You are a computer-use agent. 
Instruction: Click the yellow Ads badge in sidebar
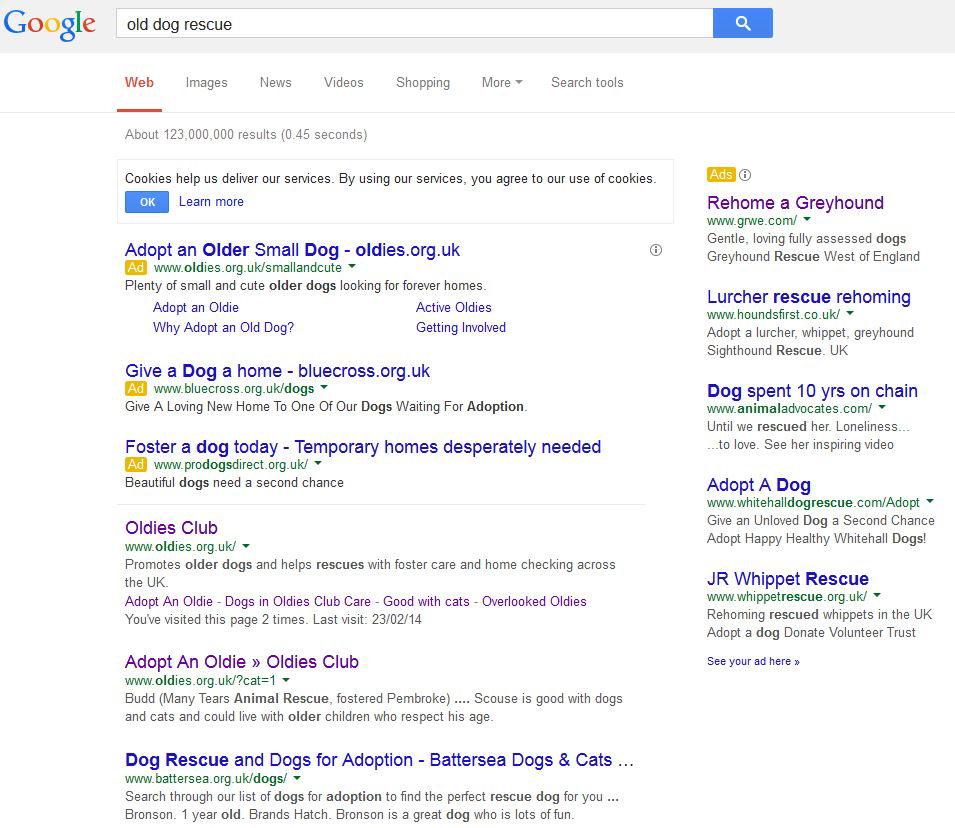click(721, 175)
